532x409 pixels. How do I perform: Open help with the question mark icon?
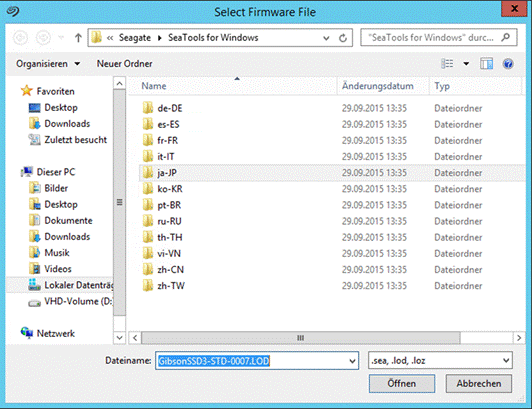508,63
